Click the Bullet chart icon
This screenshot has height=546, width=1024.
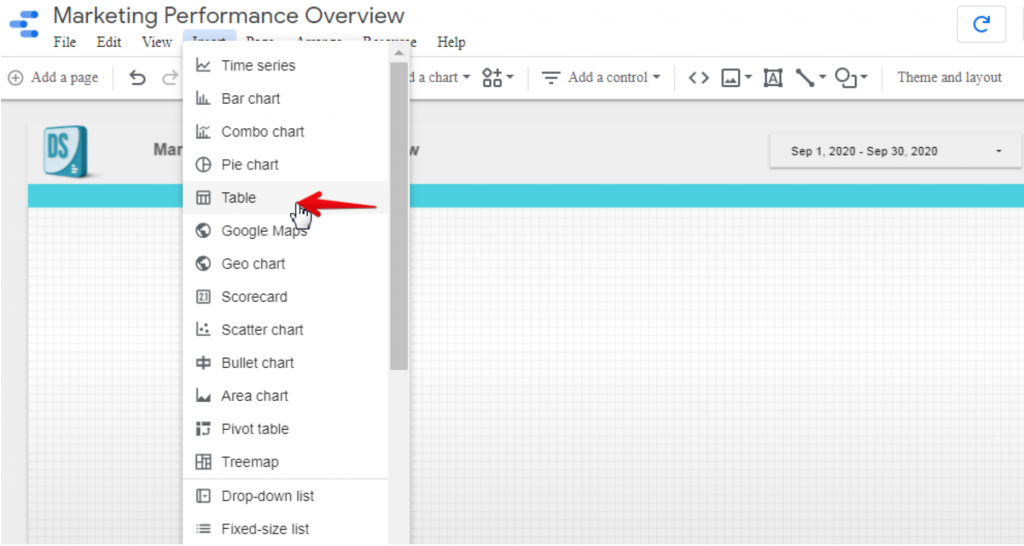(203, 362)
